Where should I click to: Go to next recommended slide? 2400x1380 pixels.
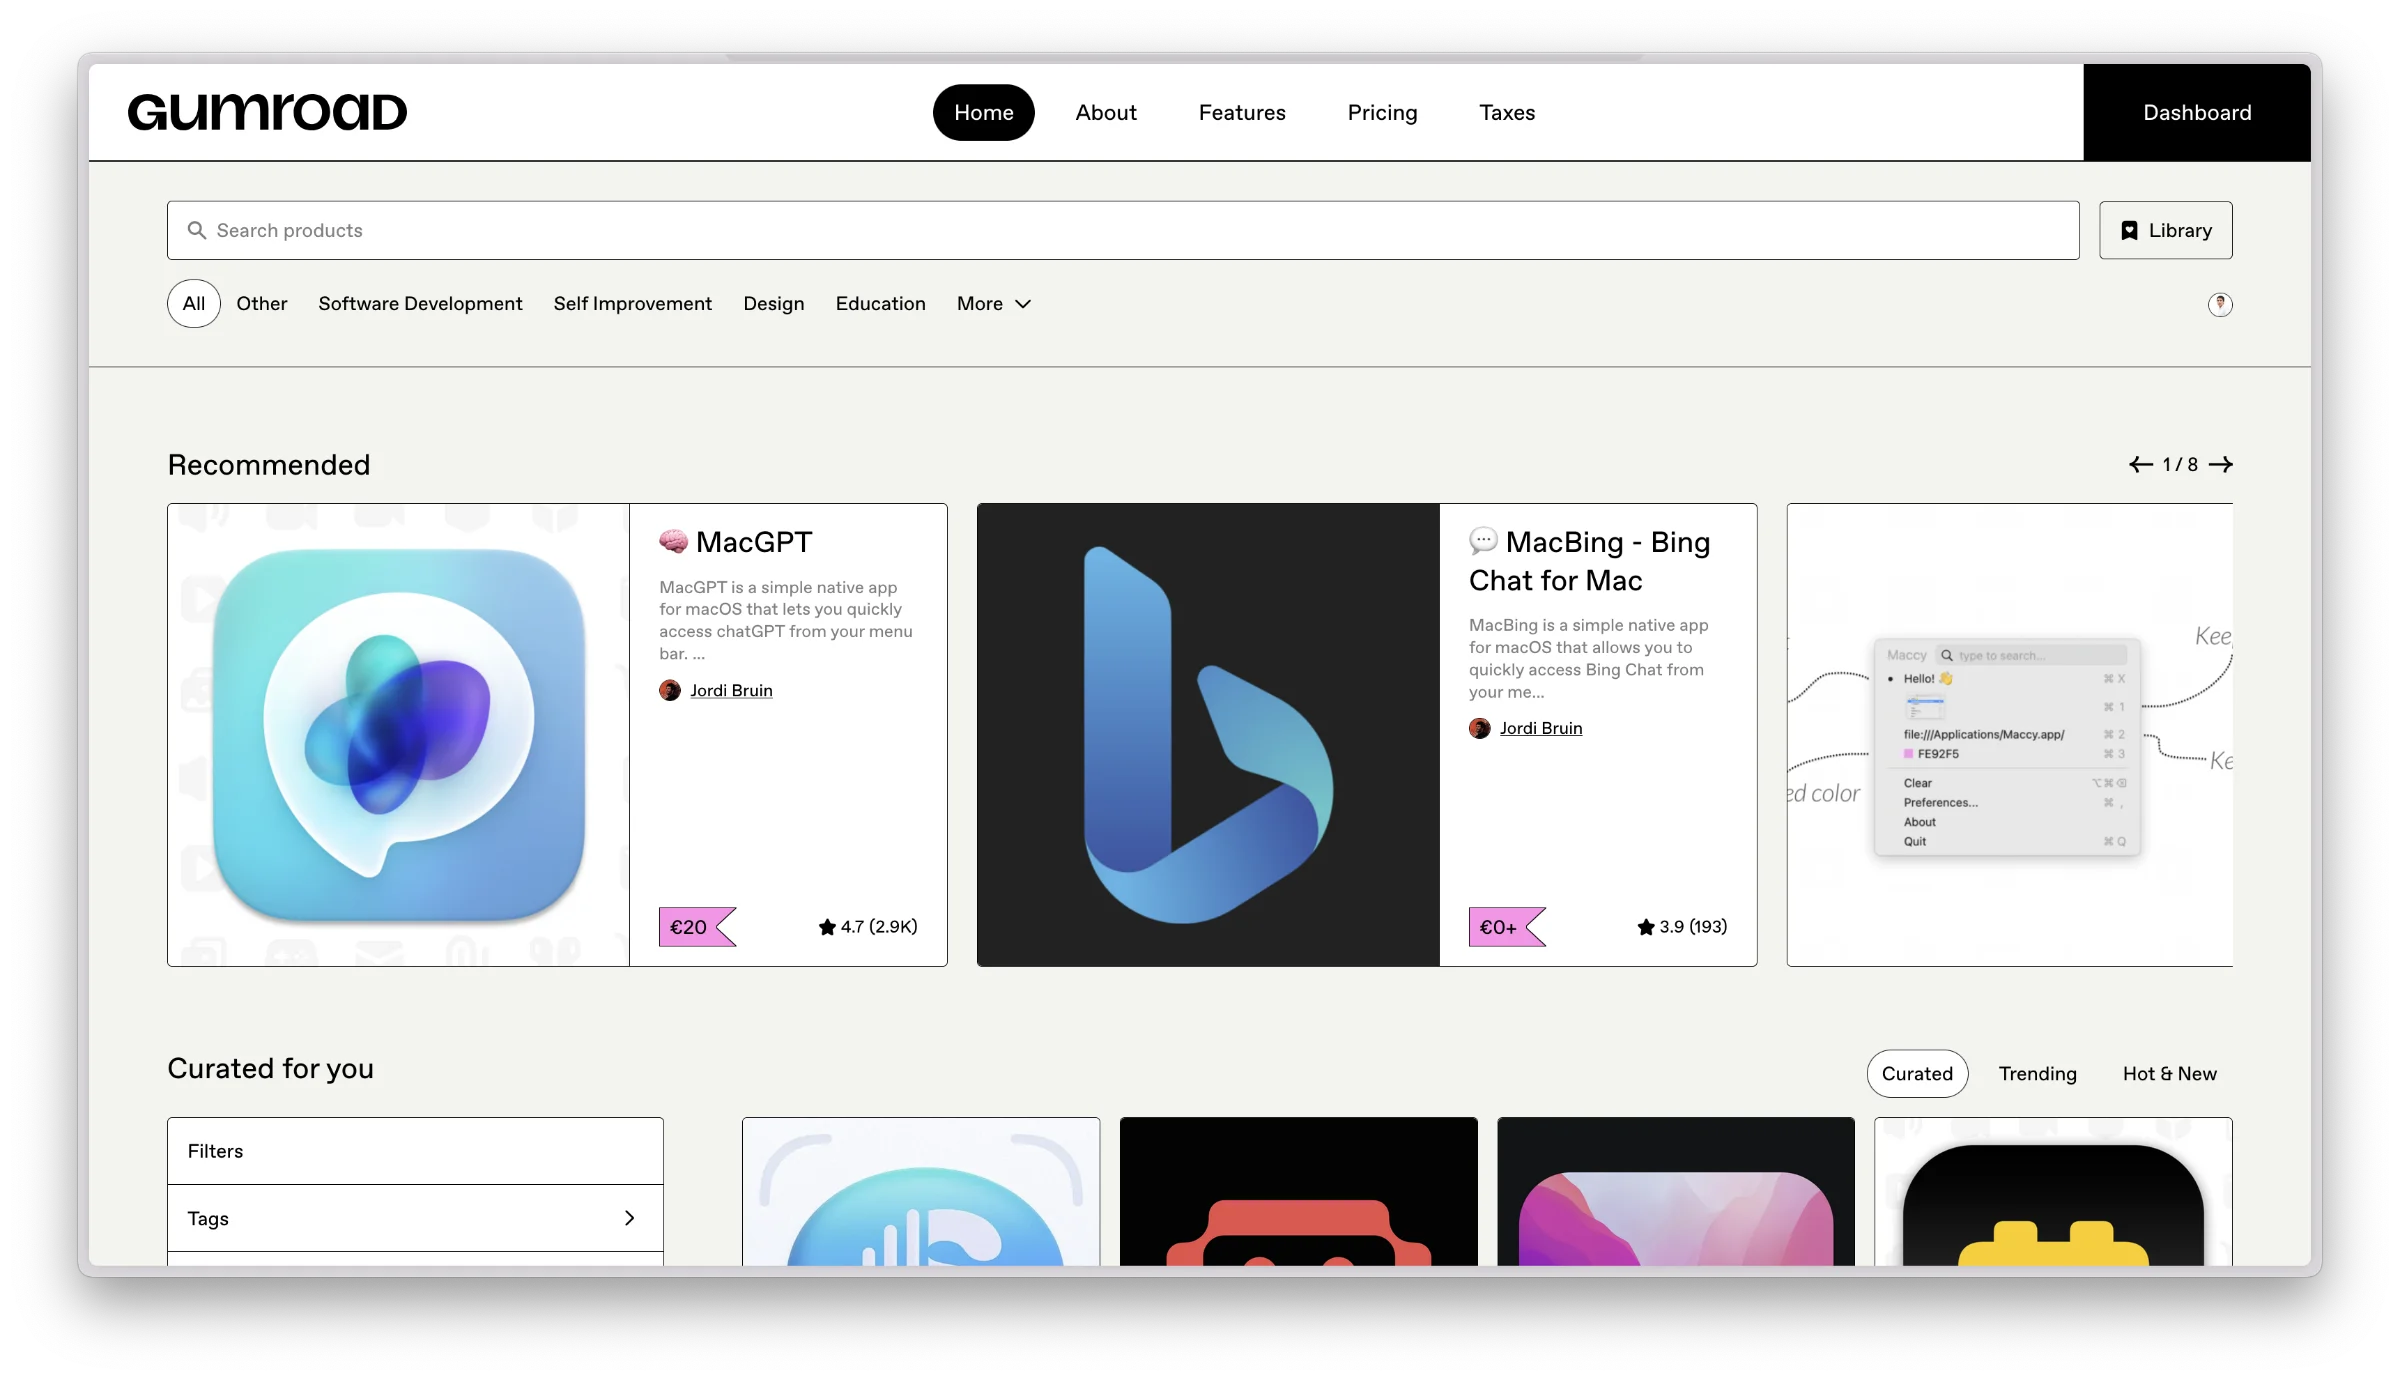point(2221,464)
